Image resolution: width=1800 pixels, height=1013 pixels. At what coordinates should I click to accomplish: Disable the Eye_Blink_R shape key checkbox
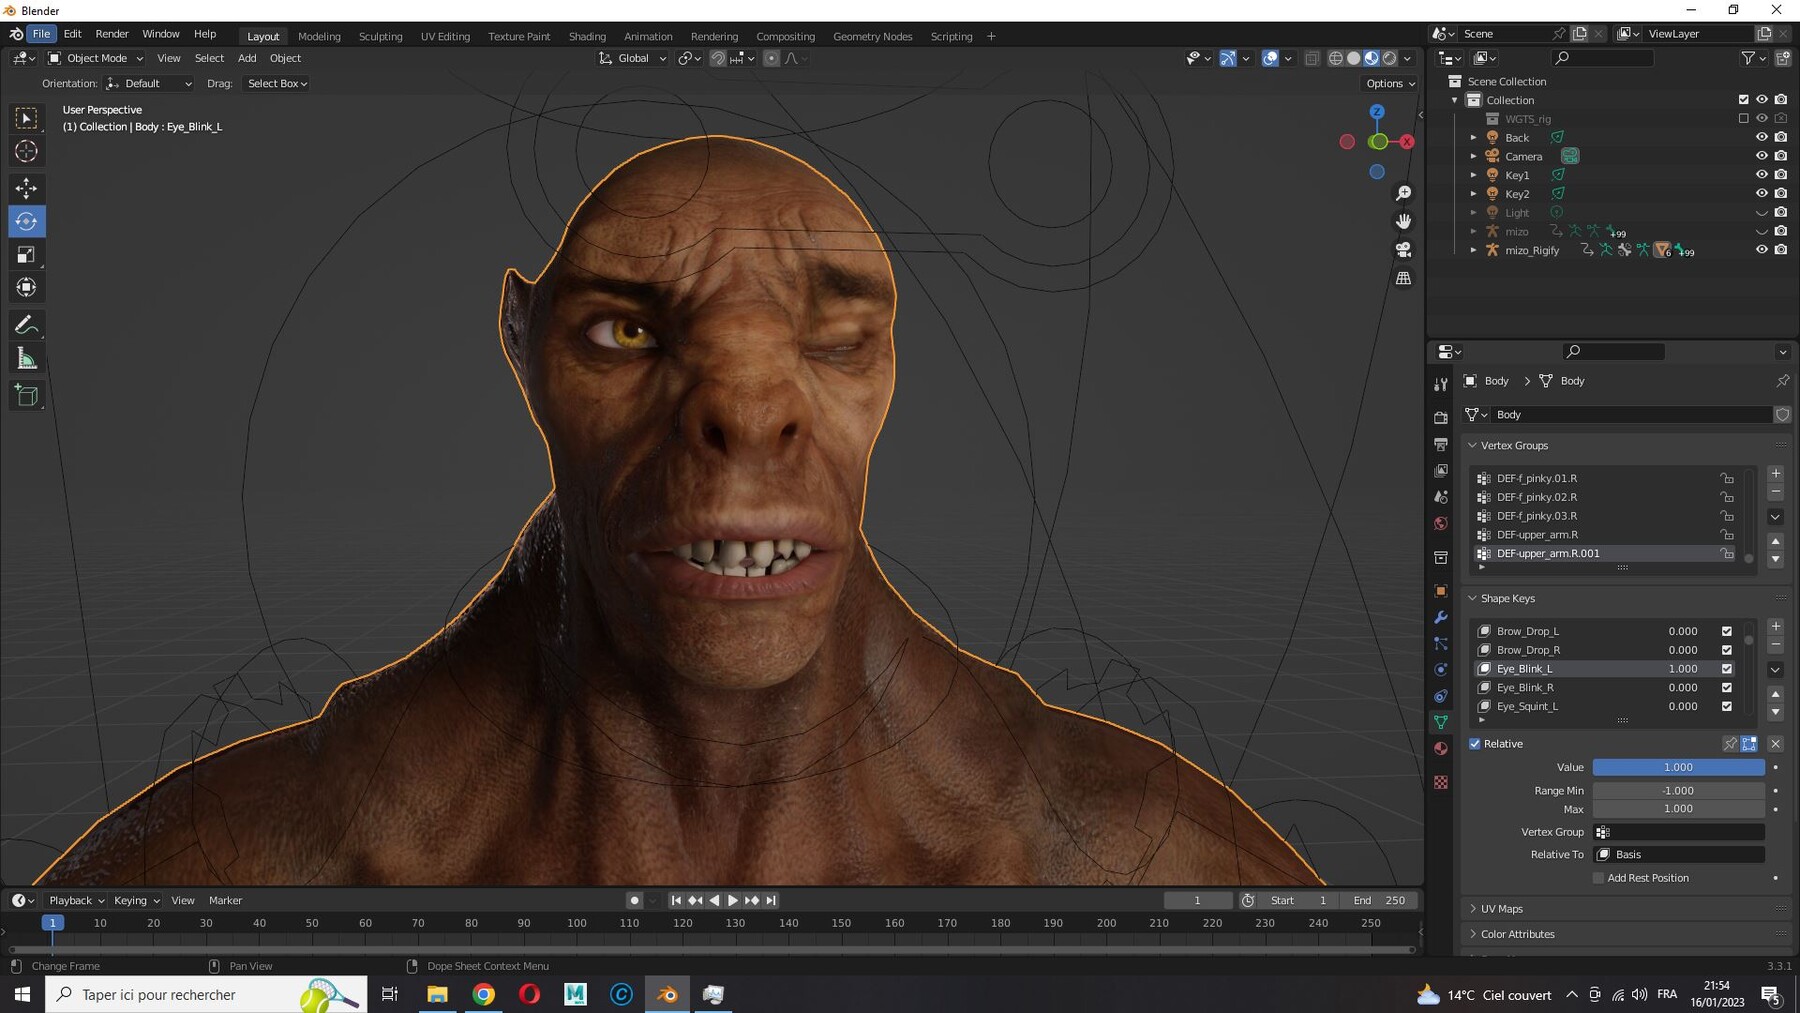(x=1726, y=687)
